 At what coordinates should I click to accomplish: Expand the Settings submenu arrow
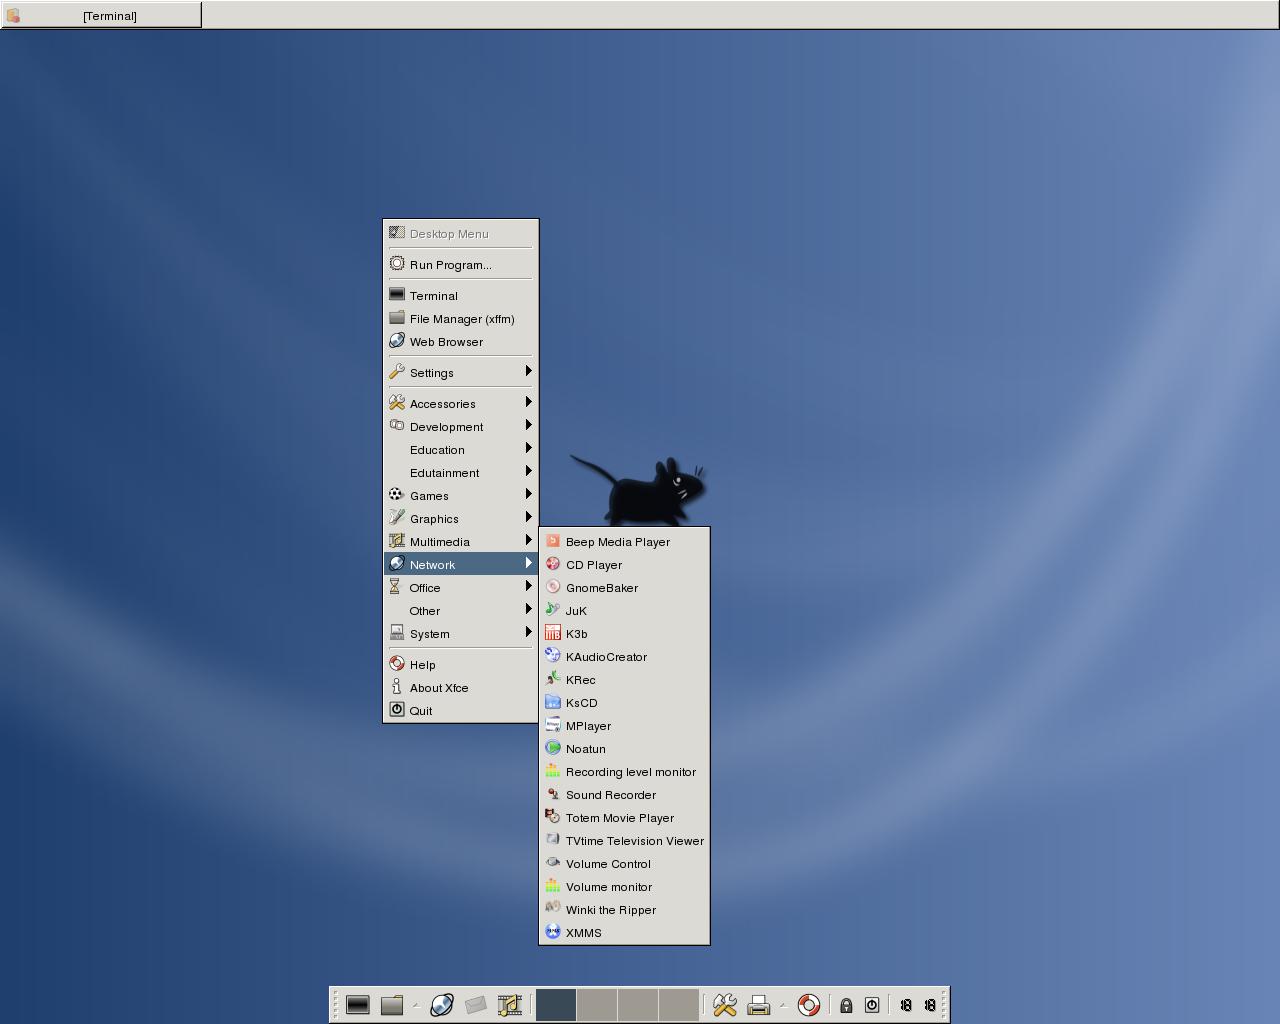[528, 371]
